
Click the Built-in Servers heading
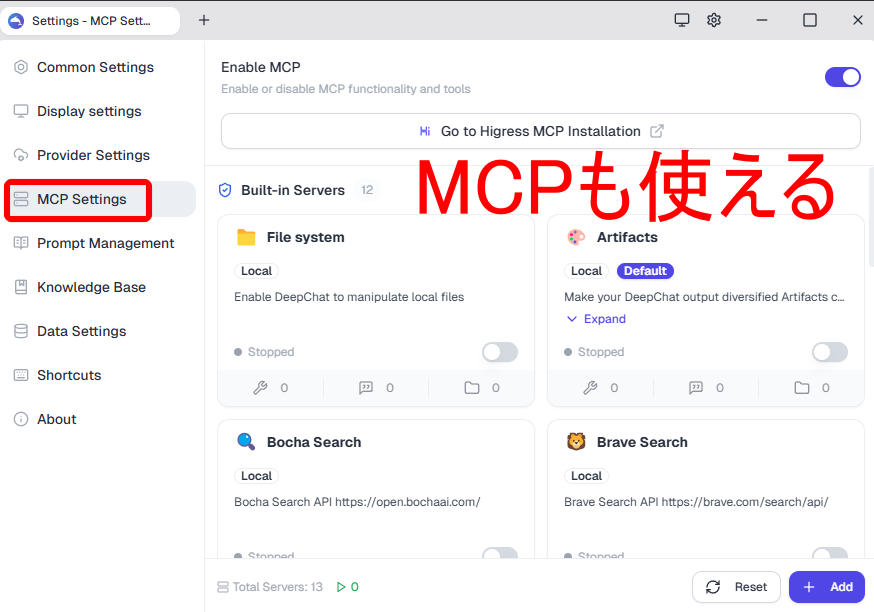point(293,191)
